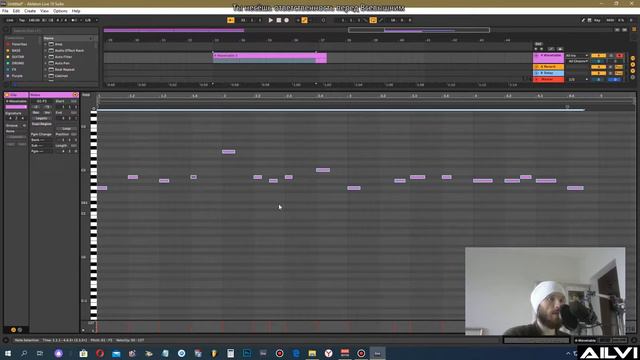Click the Windows taskbar search icon
Image resolution: width=640 pixels, height=360 pixels.
pos(24,353)
